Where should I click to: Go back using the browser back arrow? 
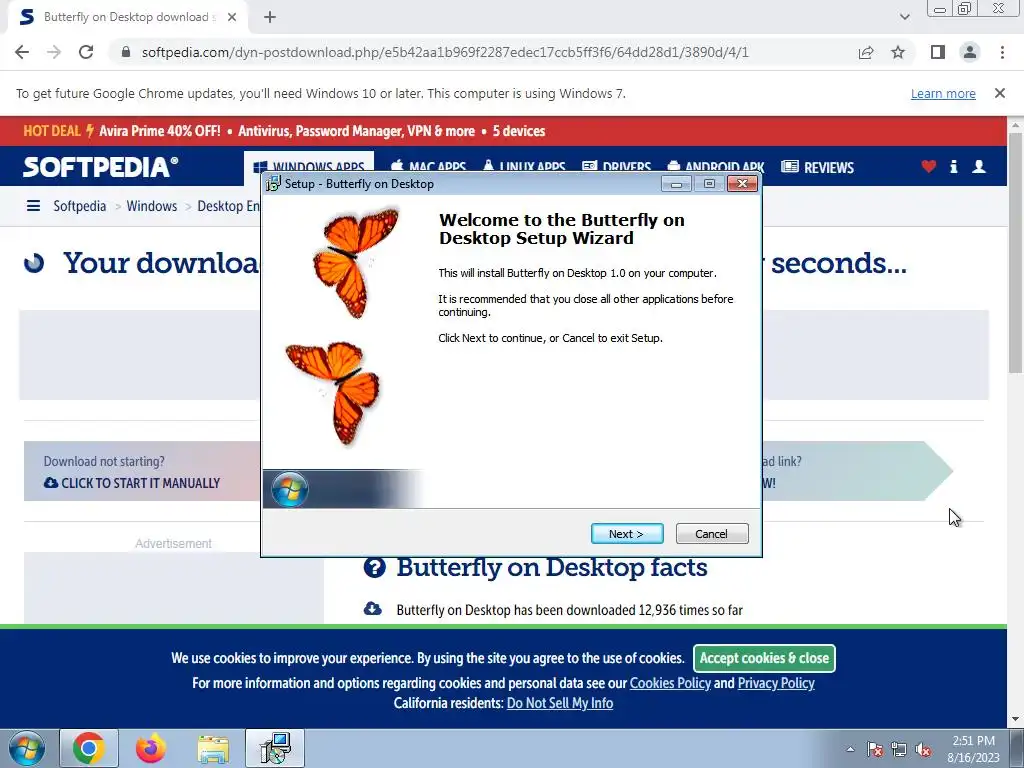click(x=22, y=52)
